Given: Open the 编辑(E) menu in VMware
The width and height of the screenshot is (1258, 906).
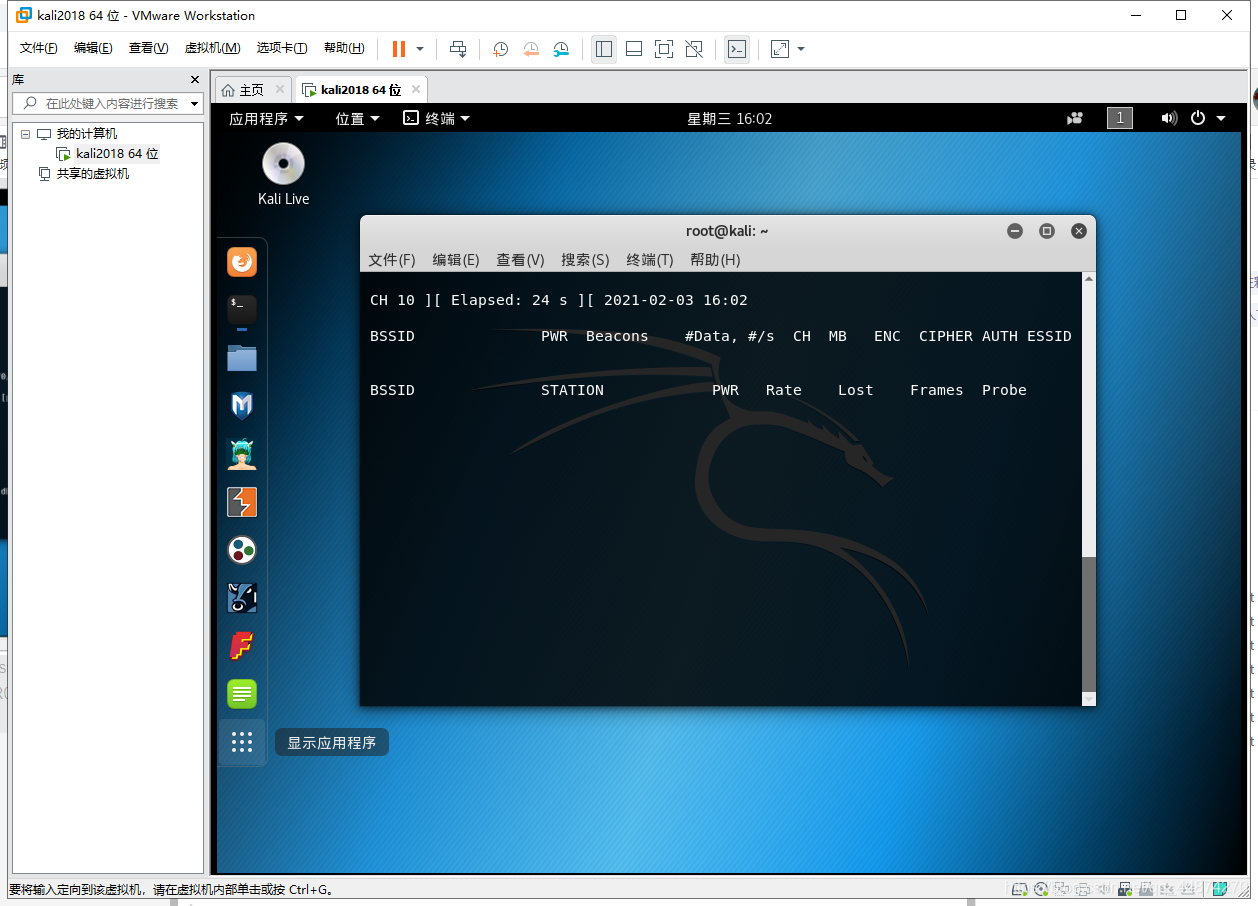Looking at the screenshot, I should pos(93,48).
